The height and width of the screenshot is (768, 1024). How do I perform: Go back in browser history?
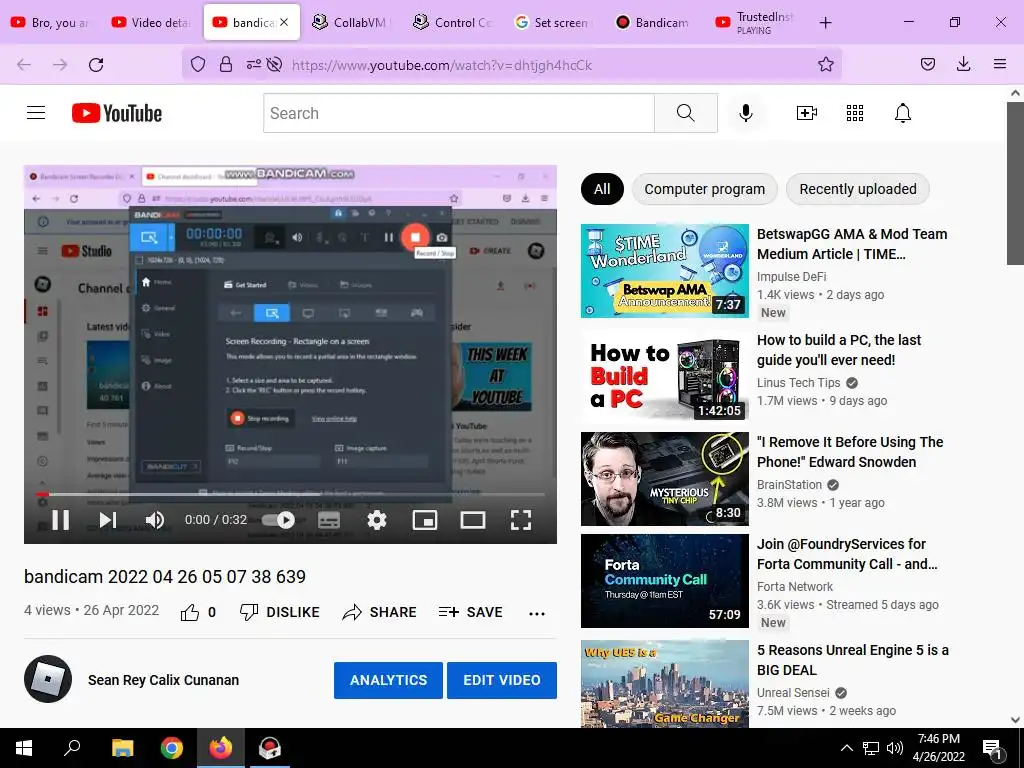[x=24, y=65]
